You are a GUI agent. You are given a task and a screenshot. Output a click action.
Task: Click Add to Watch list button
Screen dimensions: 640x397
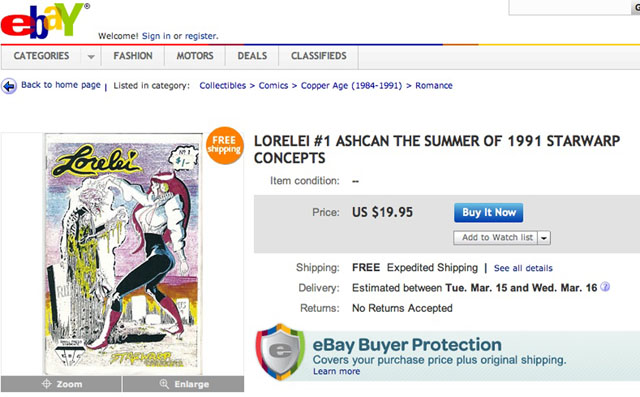click(496, 237)
